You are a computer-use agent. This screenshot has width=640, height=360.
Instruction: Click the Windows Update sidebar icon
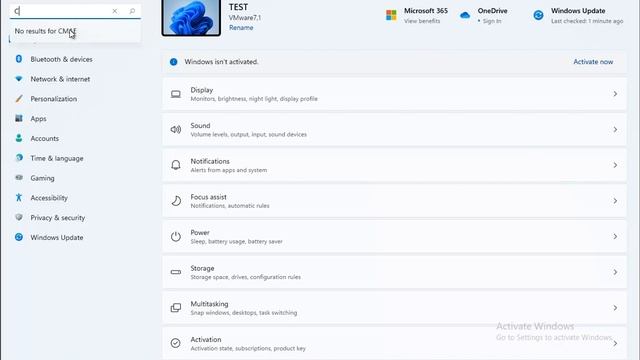(x=19, y=237)
